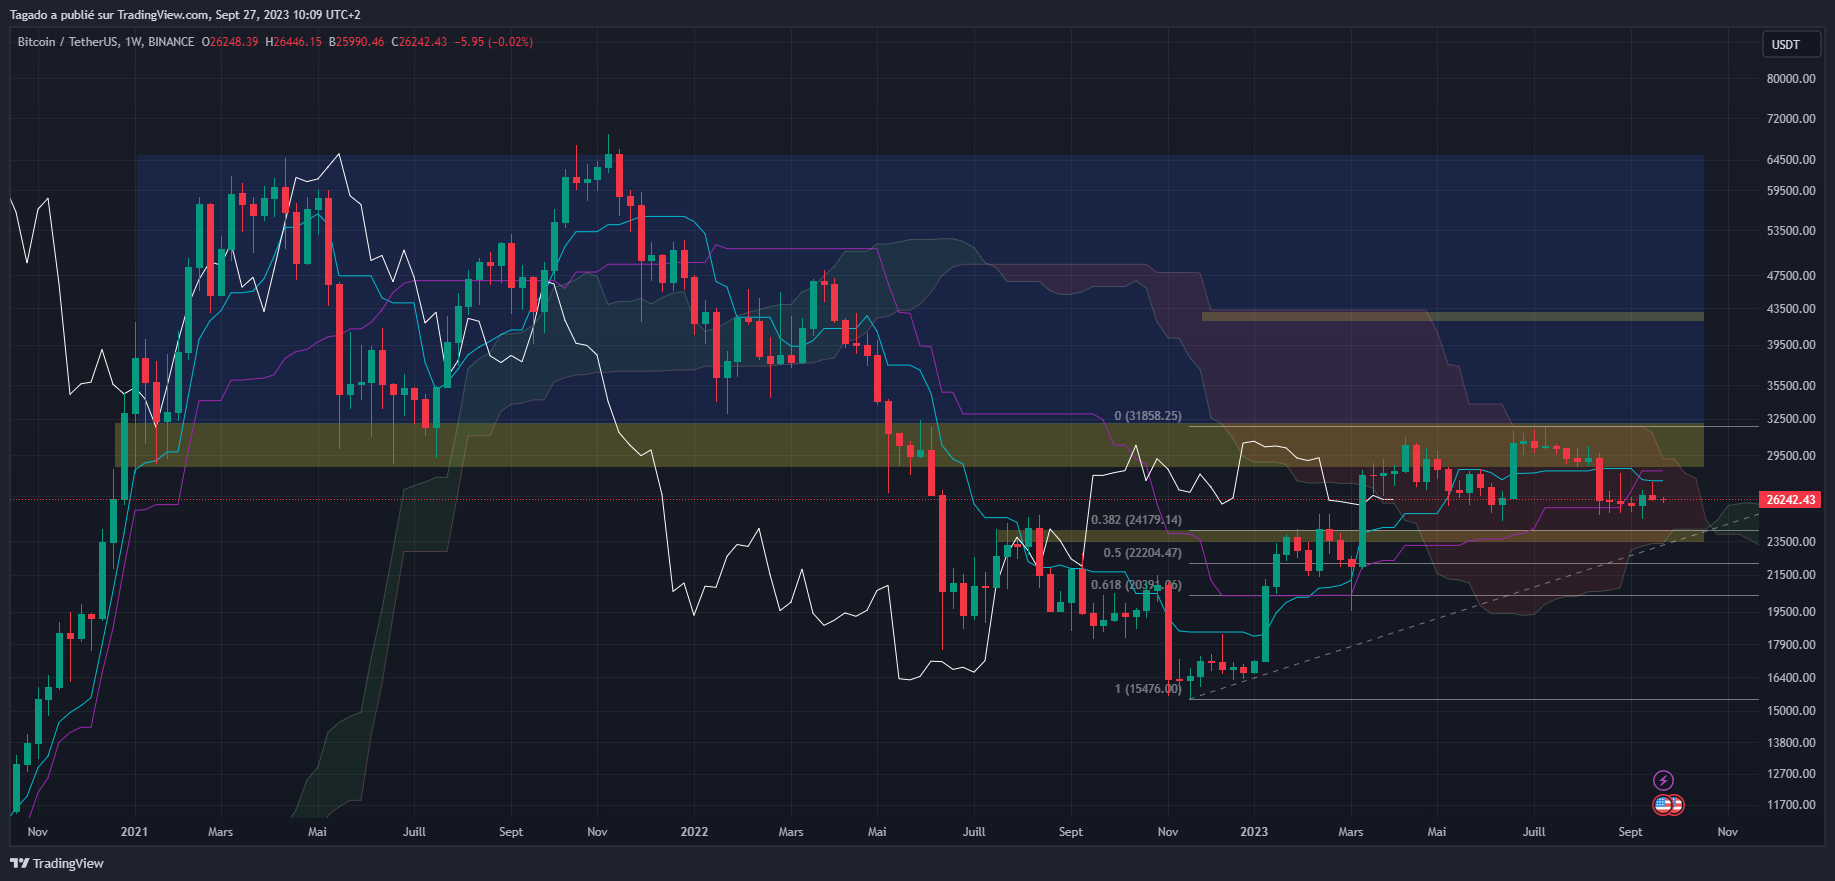The height and width of the screenshot is (881, 1835).
Task: Click the 64500.00 price scale label
Action: tap(1791, 160)
